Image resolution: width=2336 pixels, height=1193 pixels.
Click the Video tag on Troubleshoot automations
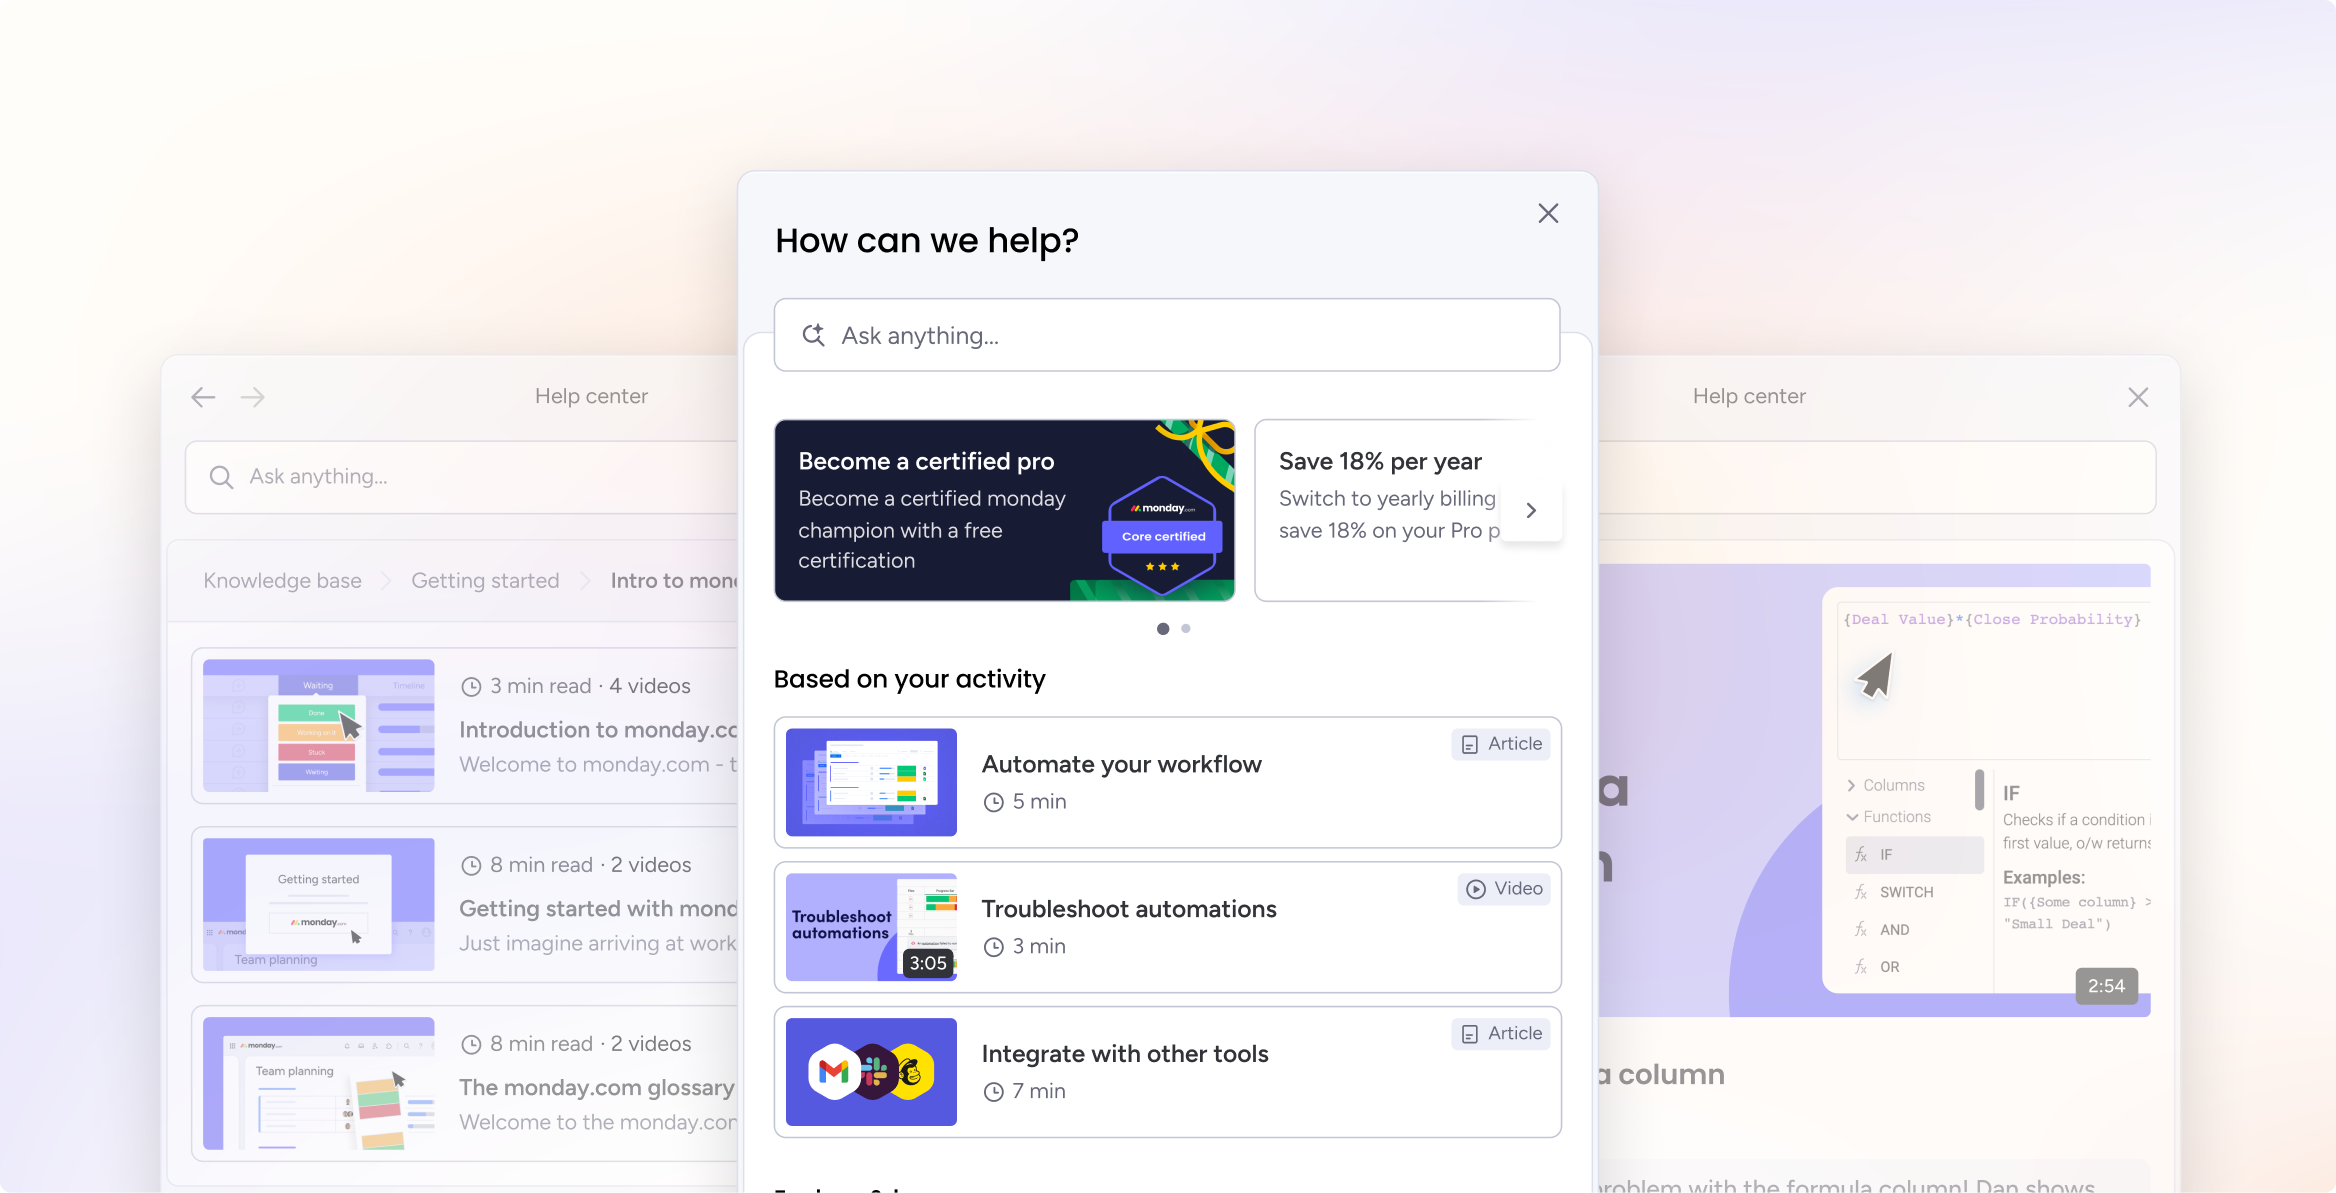1504,889
